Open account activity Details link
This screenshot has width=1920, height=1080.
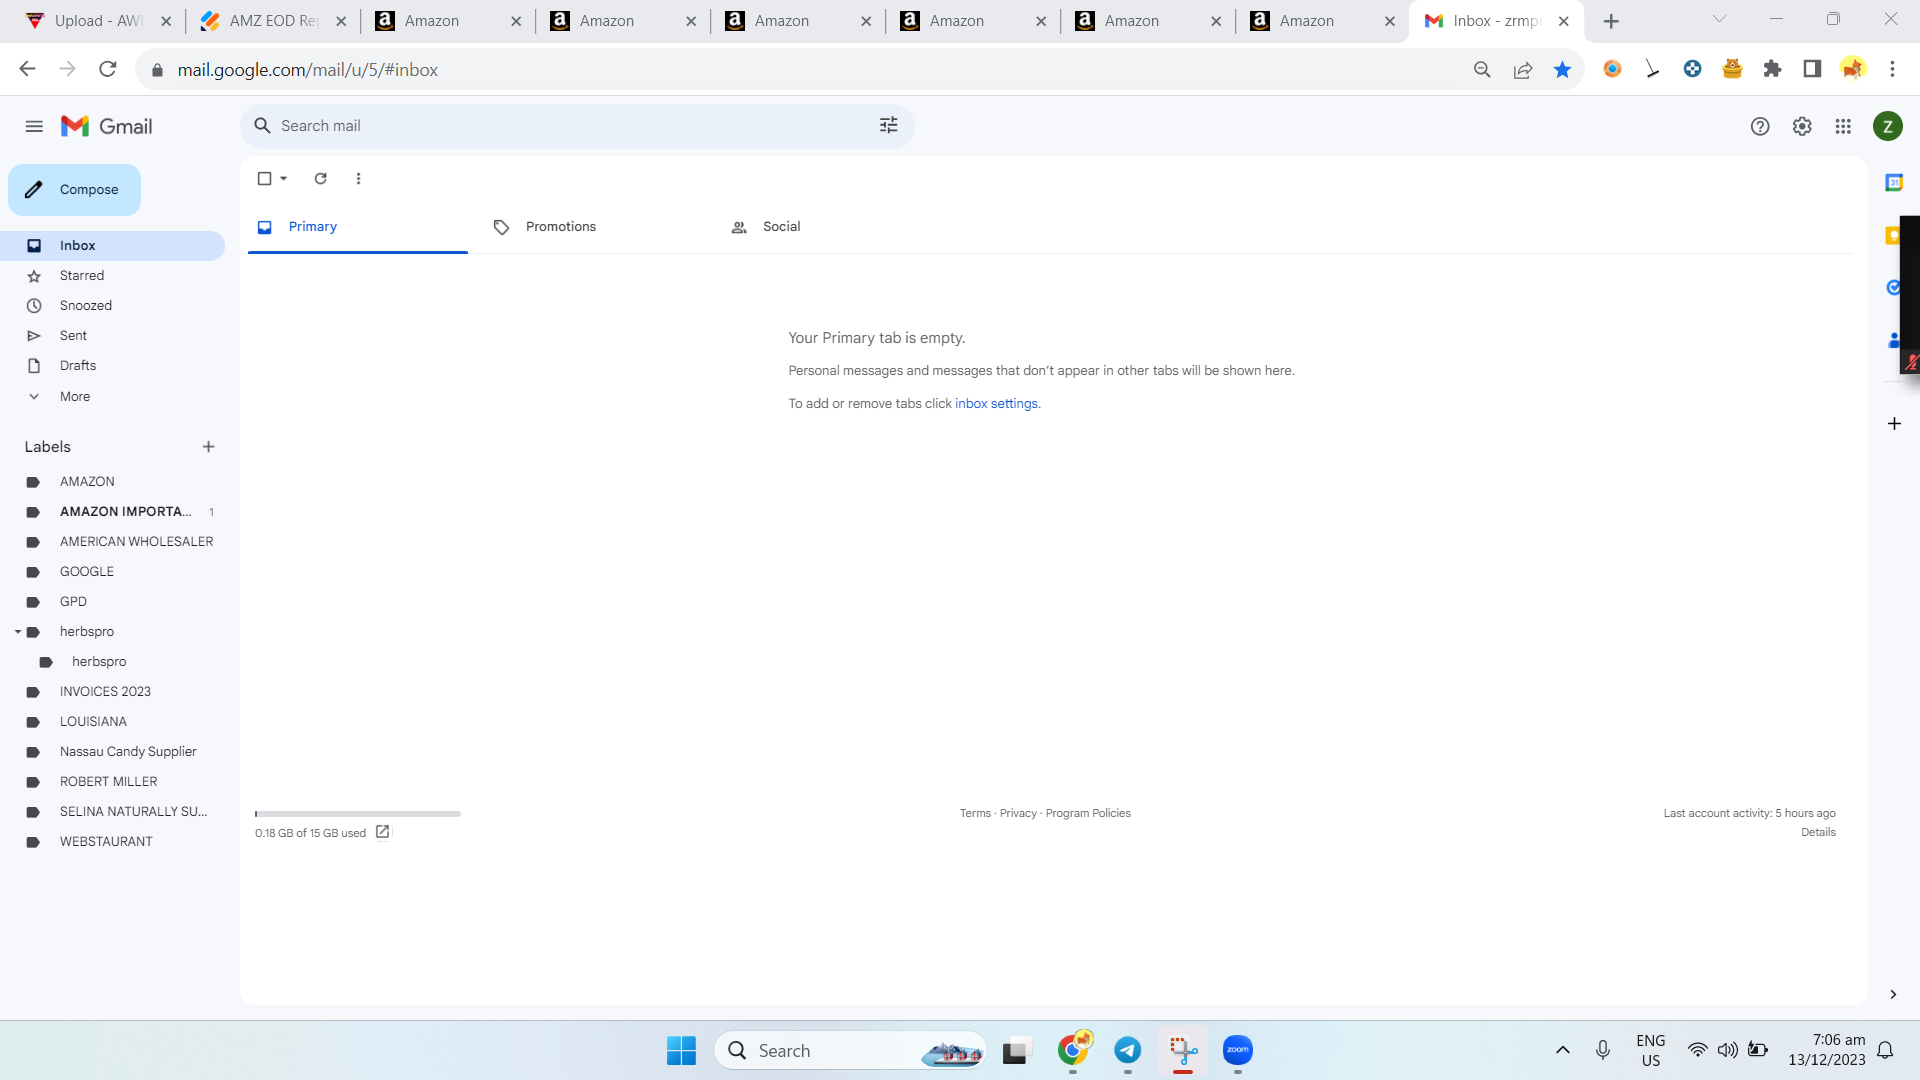pos(1818,833)
